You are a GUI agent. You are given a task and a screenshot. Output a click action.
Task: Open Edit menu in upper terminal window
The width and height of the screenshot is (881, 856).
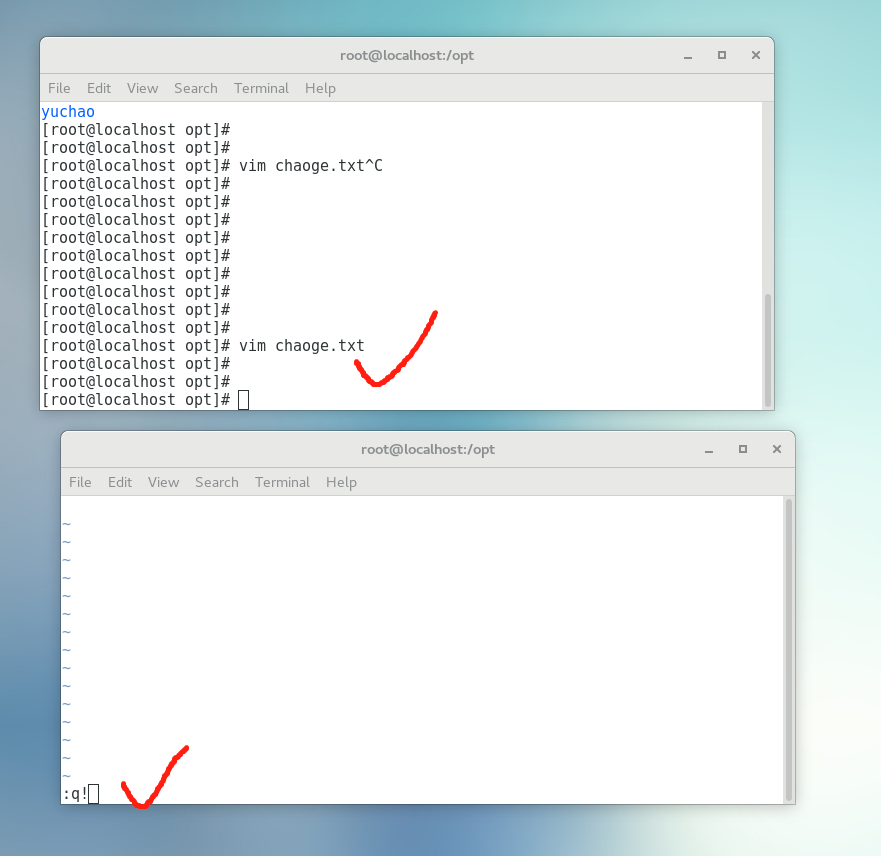pos(99,88)
